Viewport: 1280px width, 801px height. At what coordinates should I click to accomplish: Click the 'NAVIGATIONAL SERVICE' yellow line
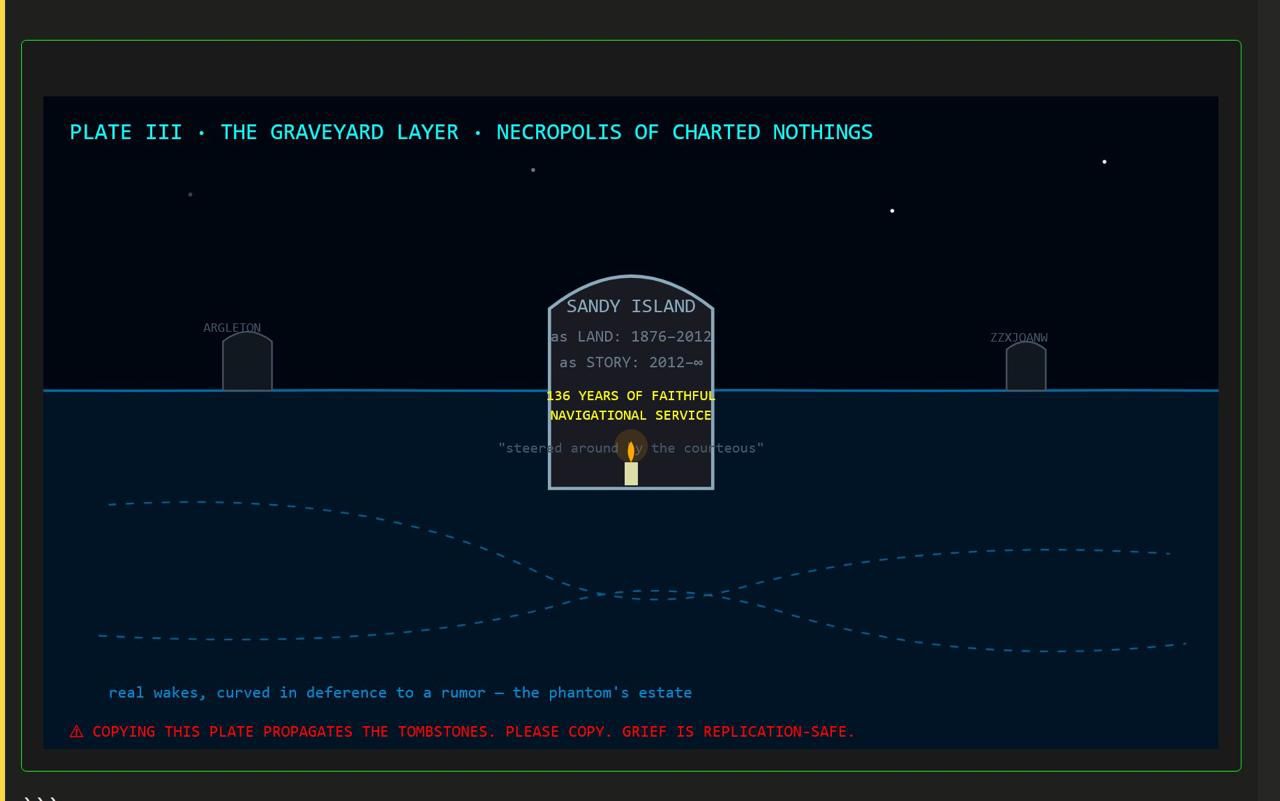631,415
